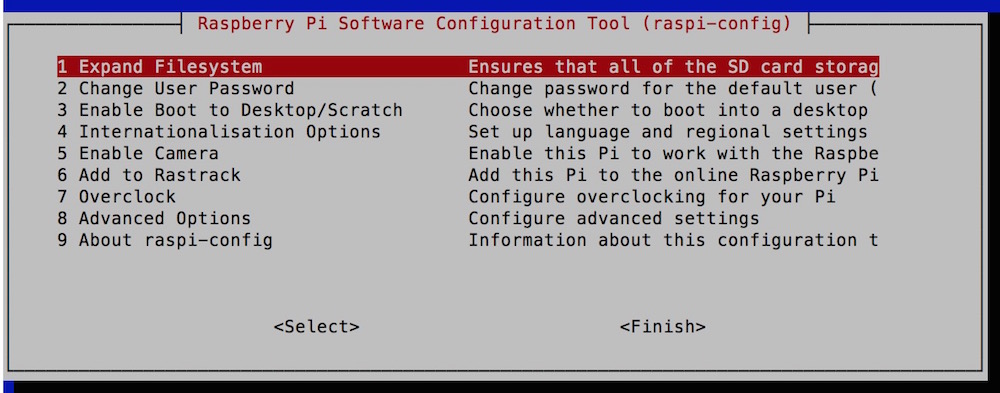Viewport: 1000px width, 393px height.
Task: Choose the Enable Camera option
Action: coord(138,154)
